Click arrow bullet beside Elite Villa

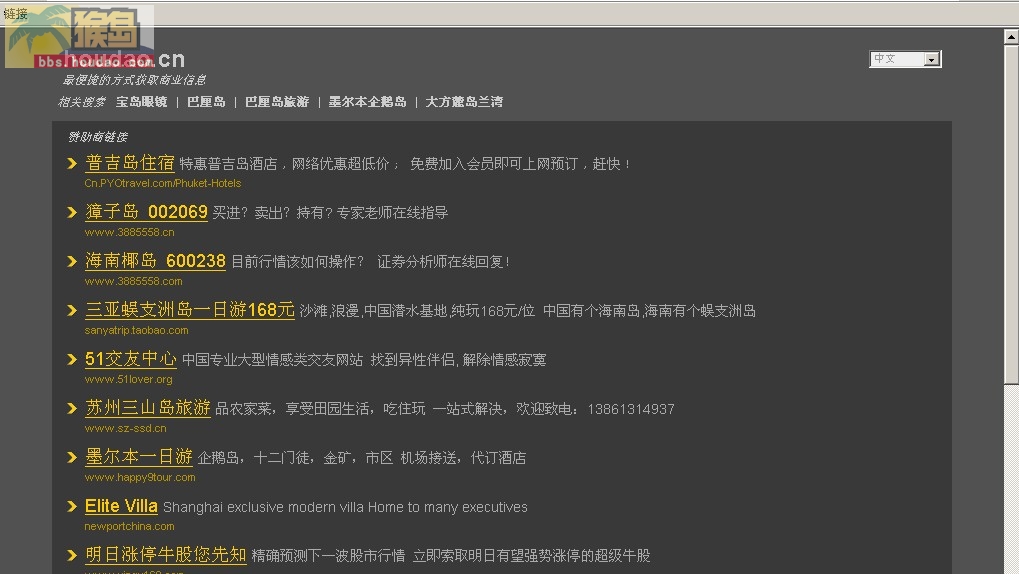72,506
